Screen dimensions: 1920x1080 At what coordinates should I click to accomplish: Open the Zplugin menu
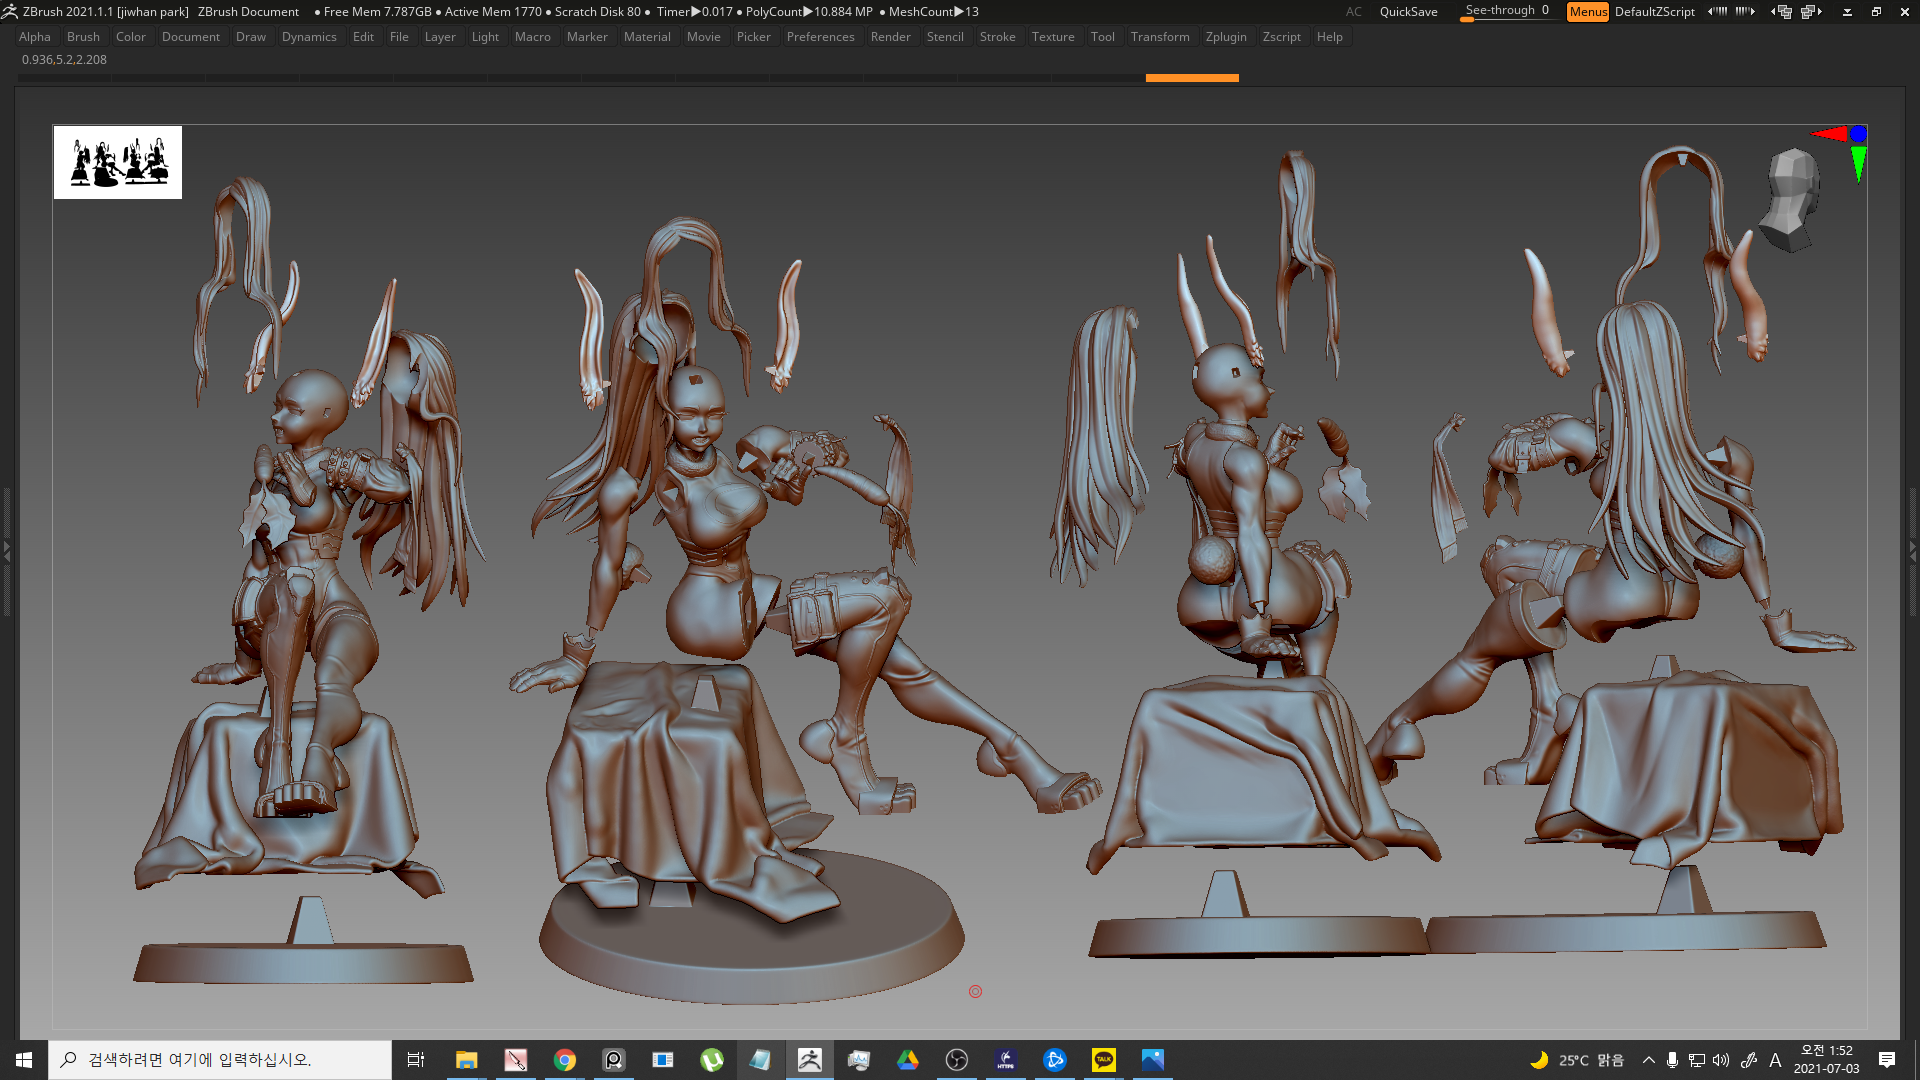(x=1225, y=37)
